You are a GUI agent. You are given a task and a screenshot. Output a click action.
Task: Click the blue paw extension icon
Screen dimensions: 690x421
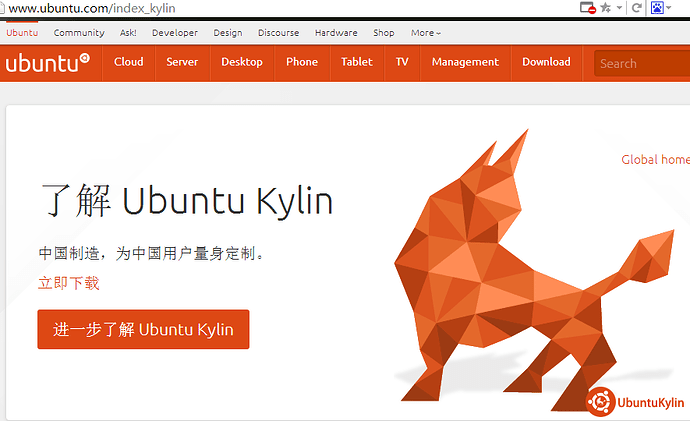[657, 7]
